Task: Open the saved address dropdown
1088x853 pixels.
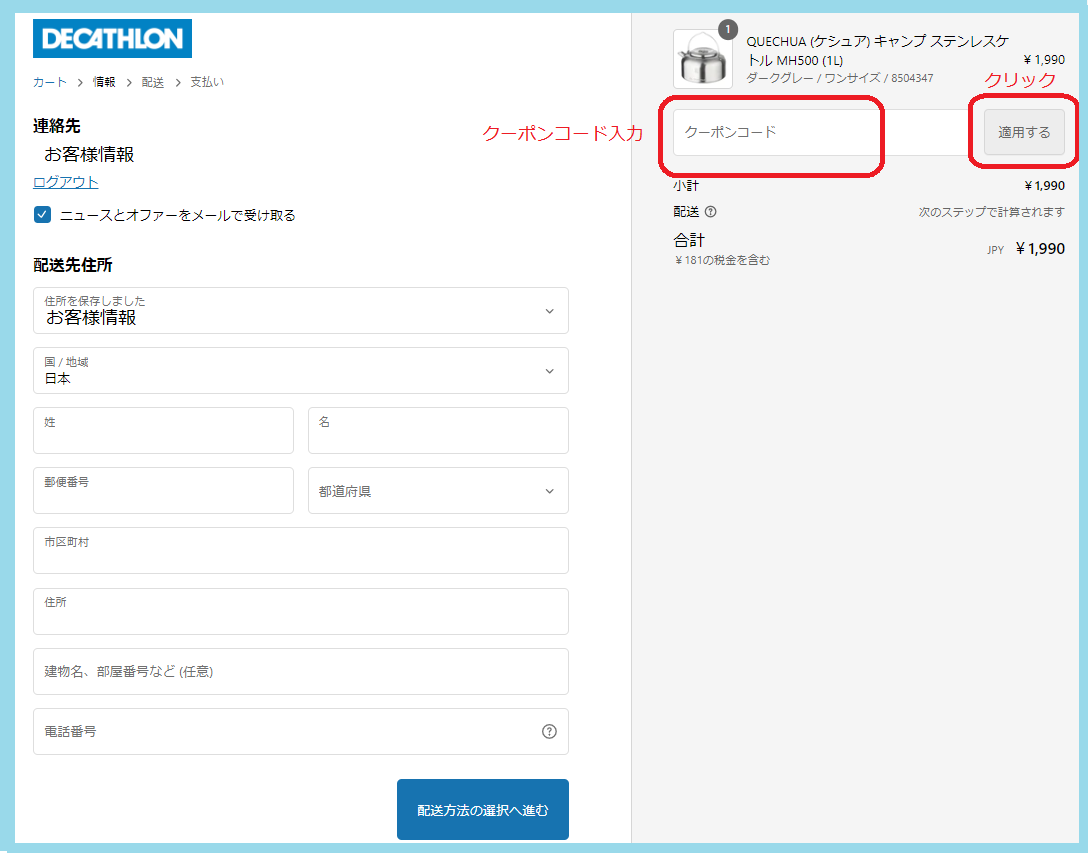Action: tap(300, 310)
